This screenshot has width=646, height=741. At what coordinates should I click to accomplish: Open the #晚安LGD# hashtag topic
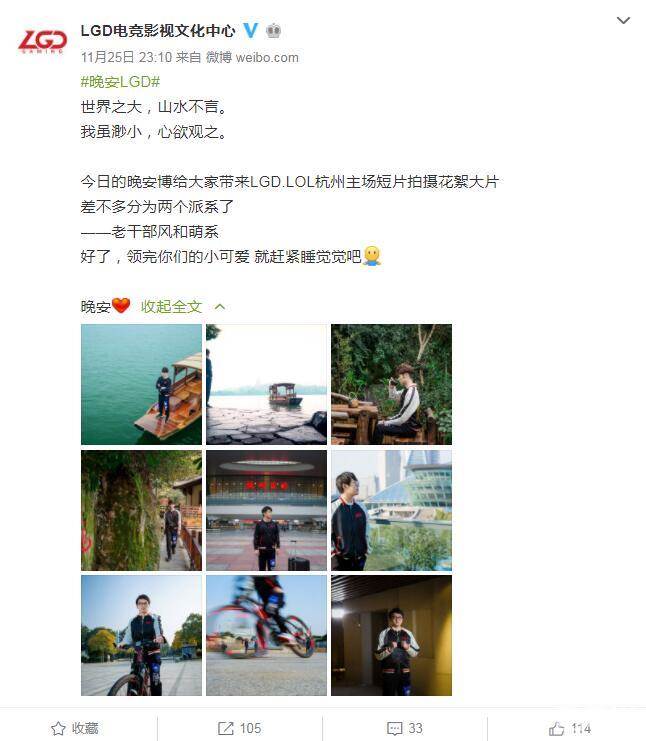tap(121, 82)
